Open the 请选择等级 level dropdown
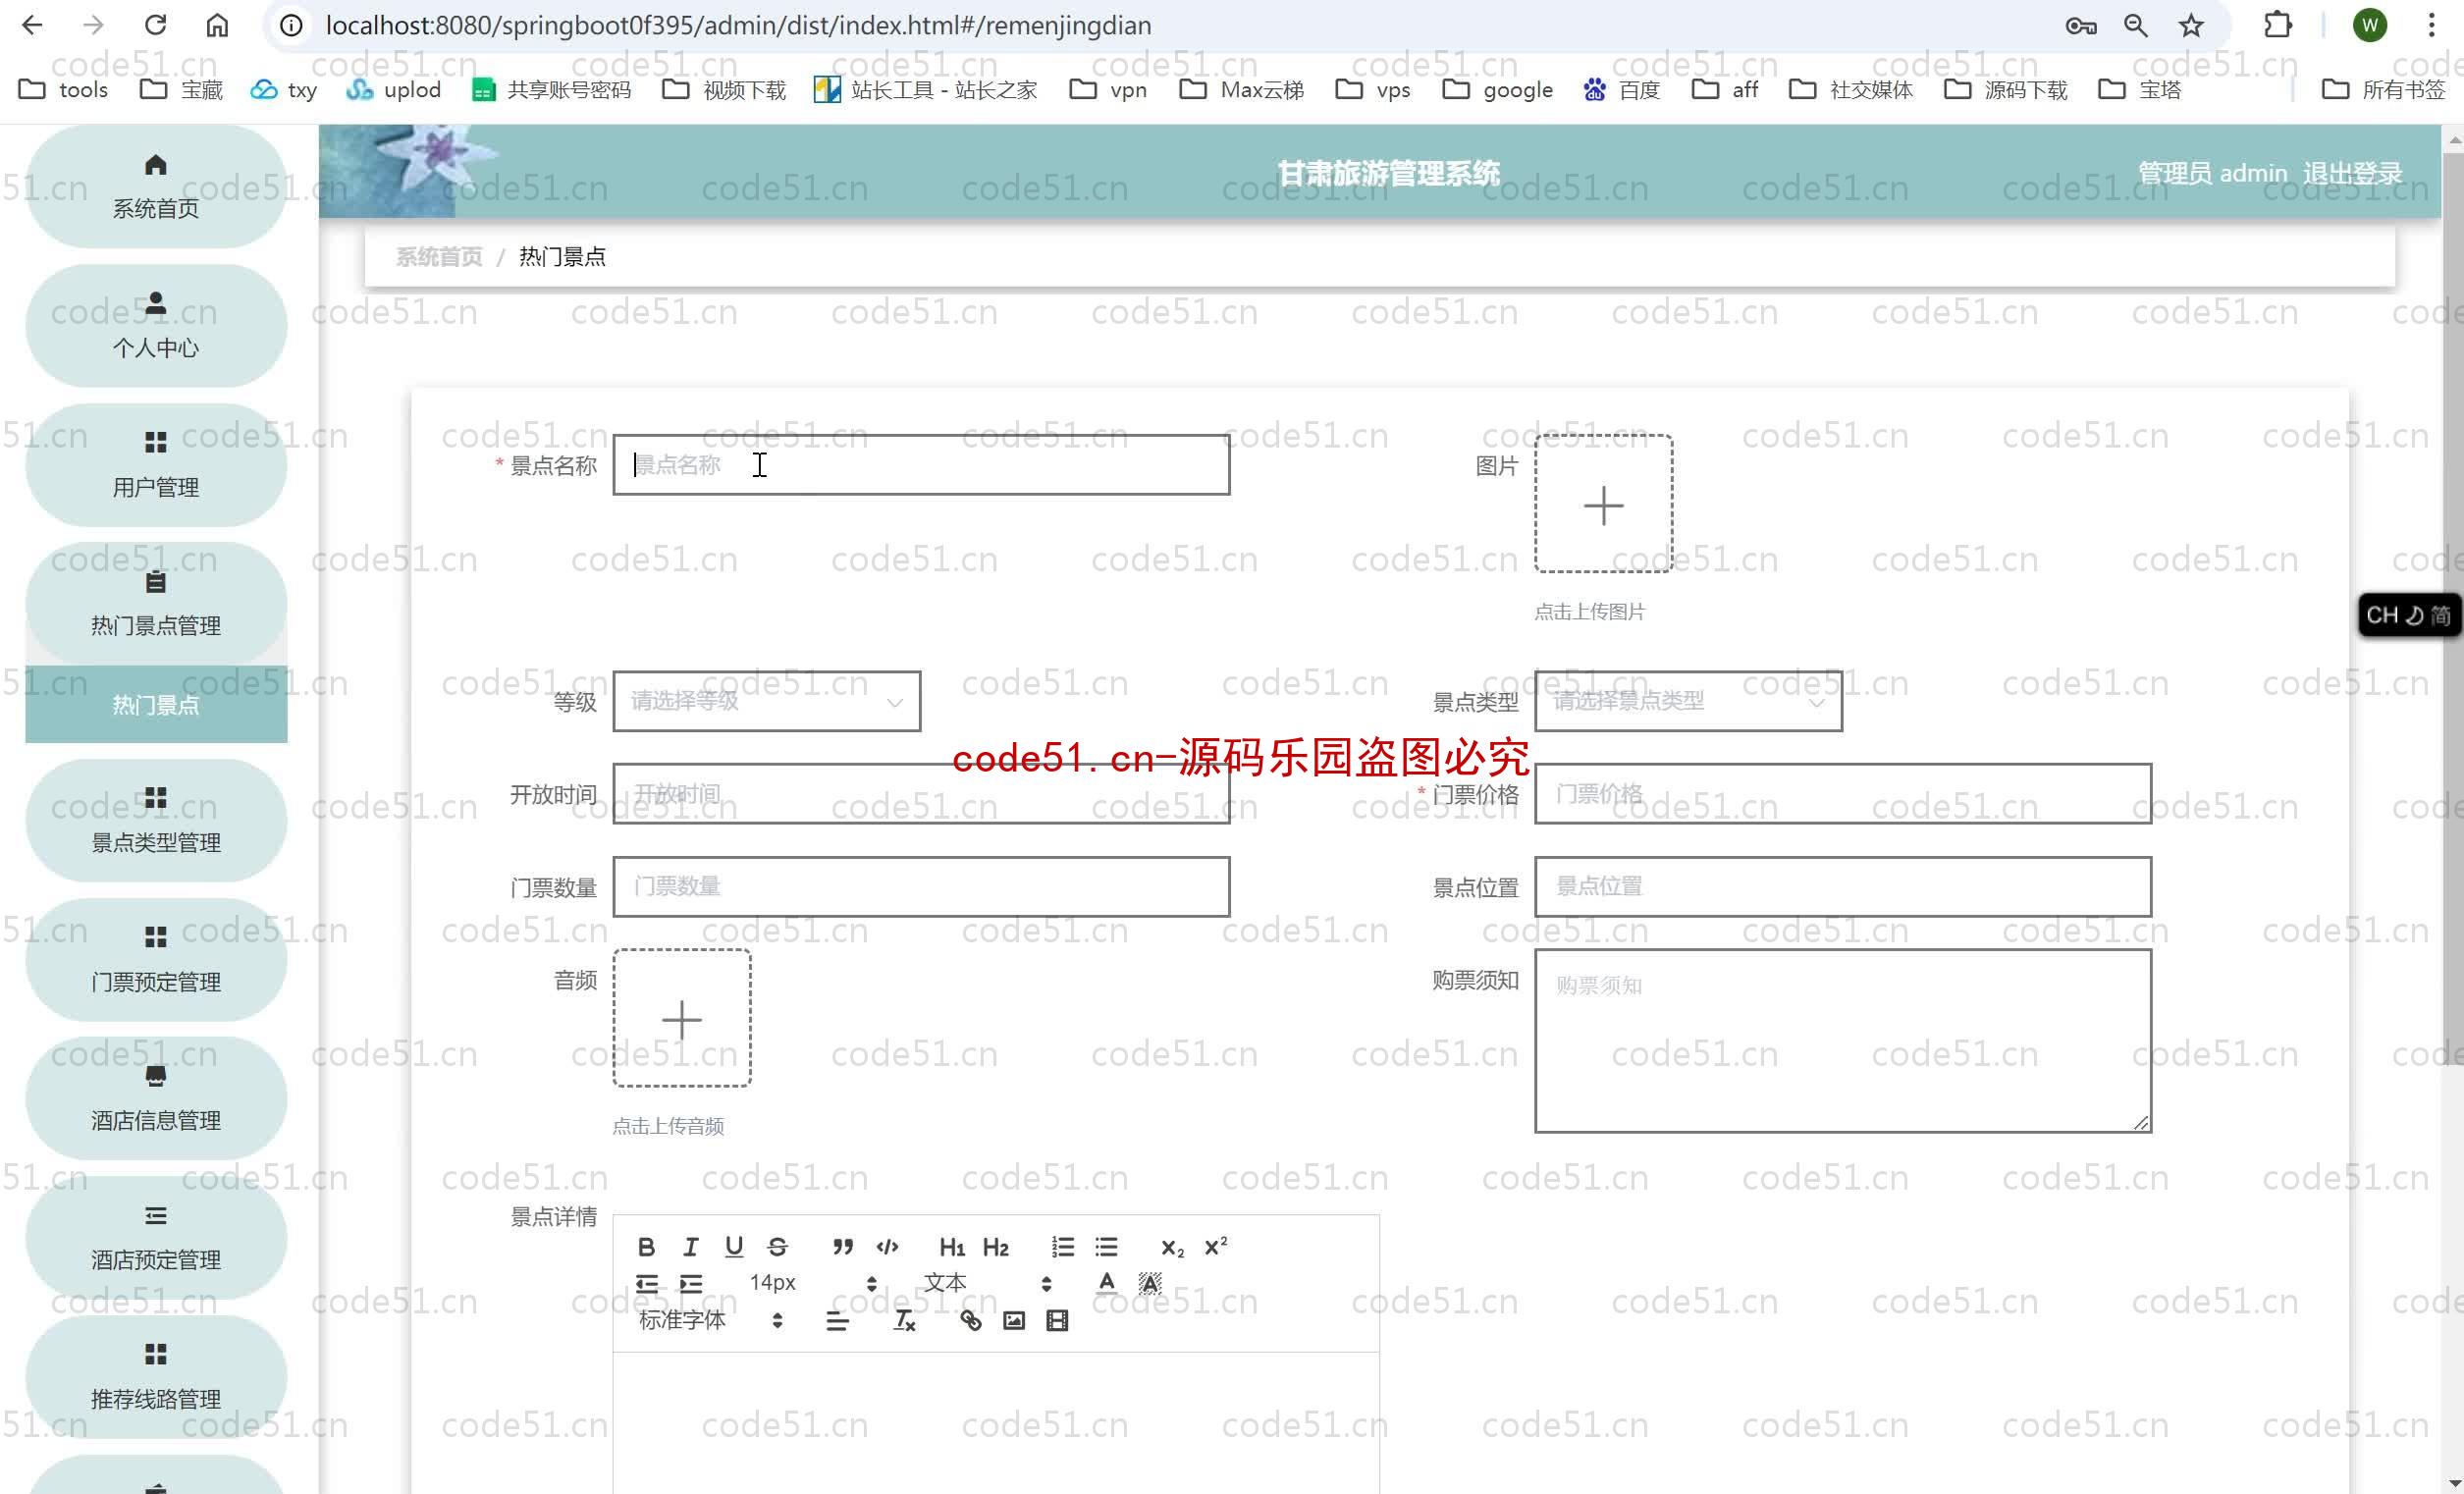This screenshot has height=1494, width=2464. click(x=767, y=702)
